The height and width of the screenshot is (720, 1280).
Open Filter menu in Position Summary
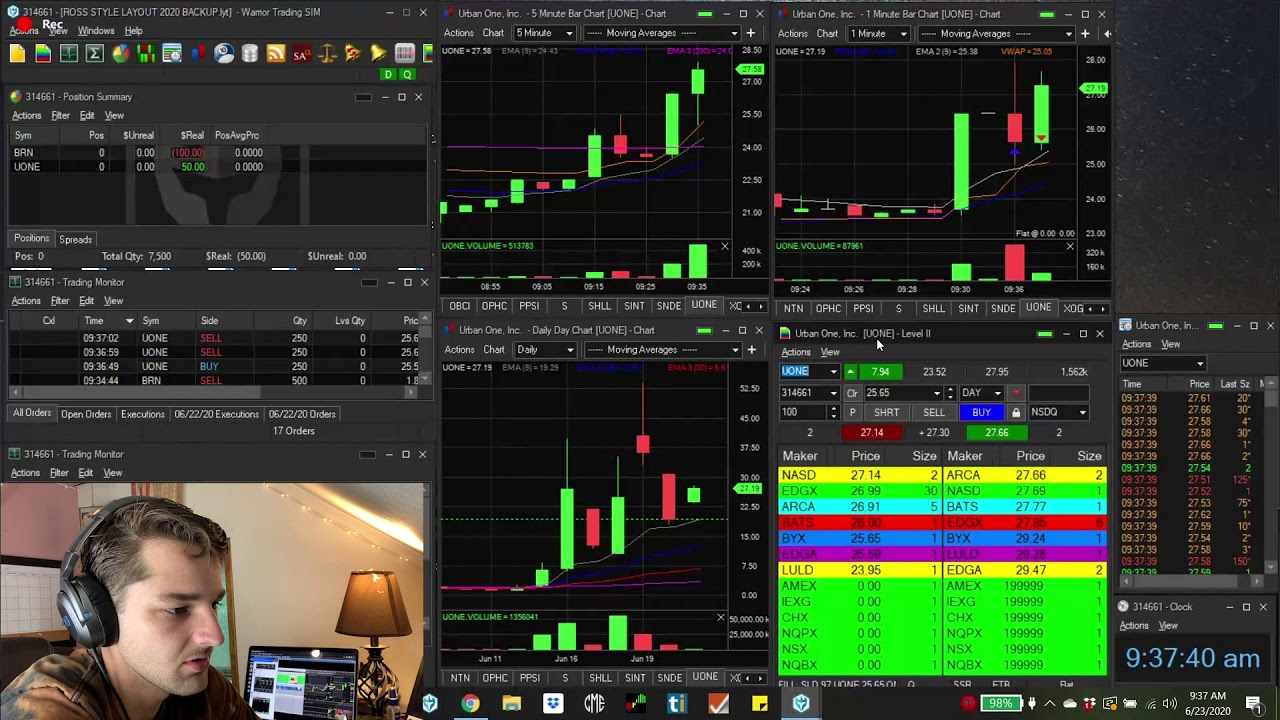pyautogui.click(x=60, y=115)
